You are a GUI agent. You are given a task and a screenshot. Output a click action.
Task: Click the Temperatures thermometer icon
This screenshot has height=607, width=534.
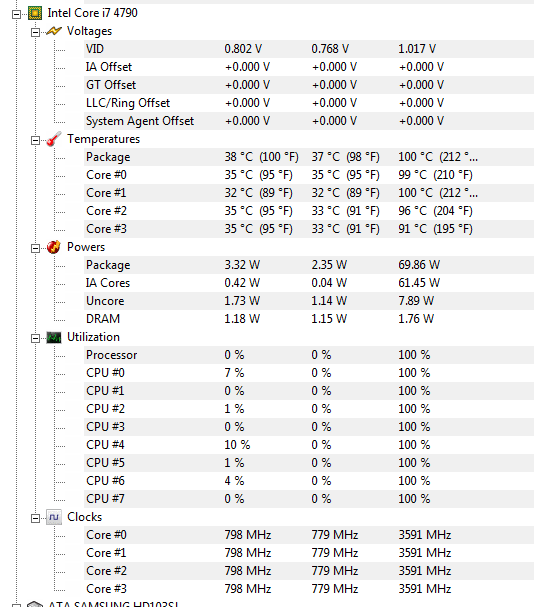tap(54, 139)
